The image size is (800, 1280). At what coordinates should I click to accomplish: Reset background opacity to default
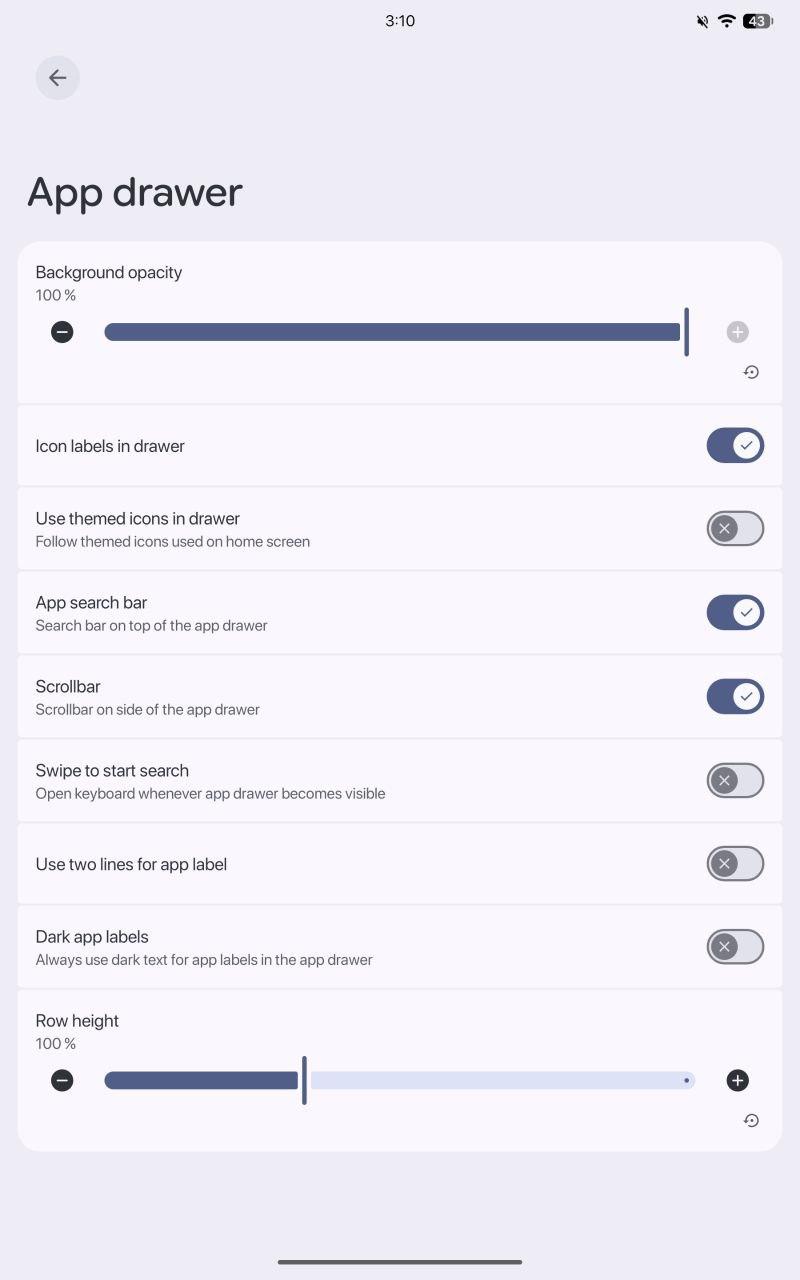751,372
